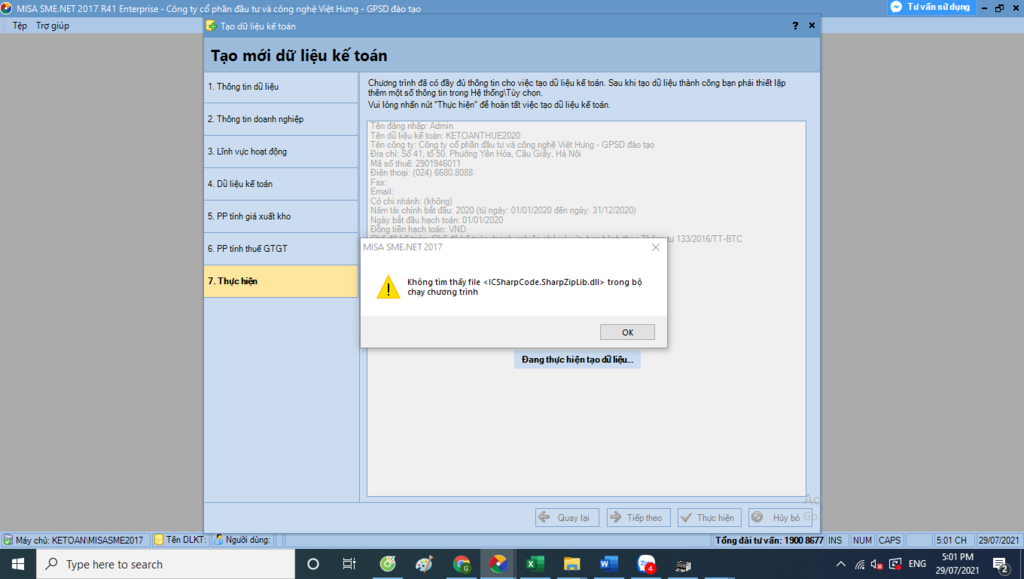1024x579 pixels.
Task: Show hidden system tray icons
Action: click(x=840, y=564)
